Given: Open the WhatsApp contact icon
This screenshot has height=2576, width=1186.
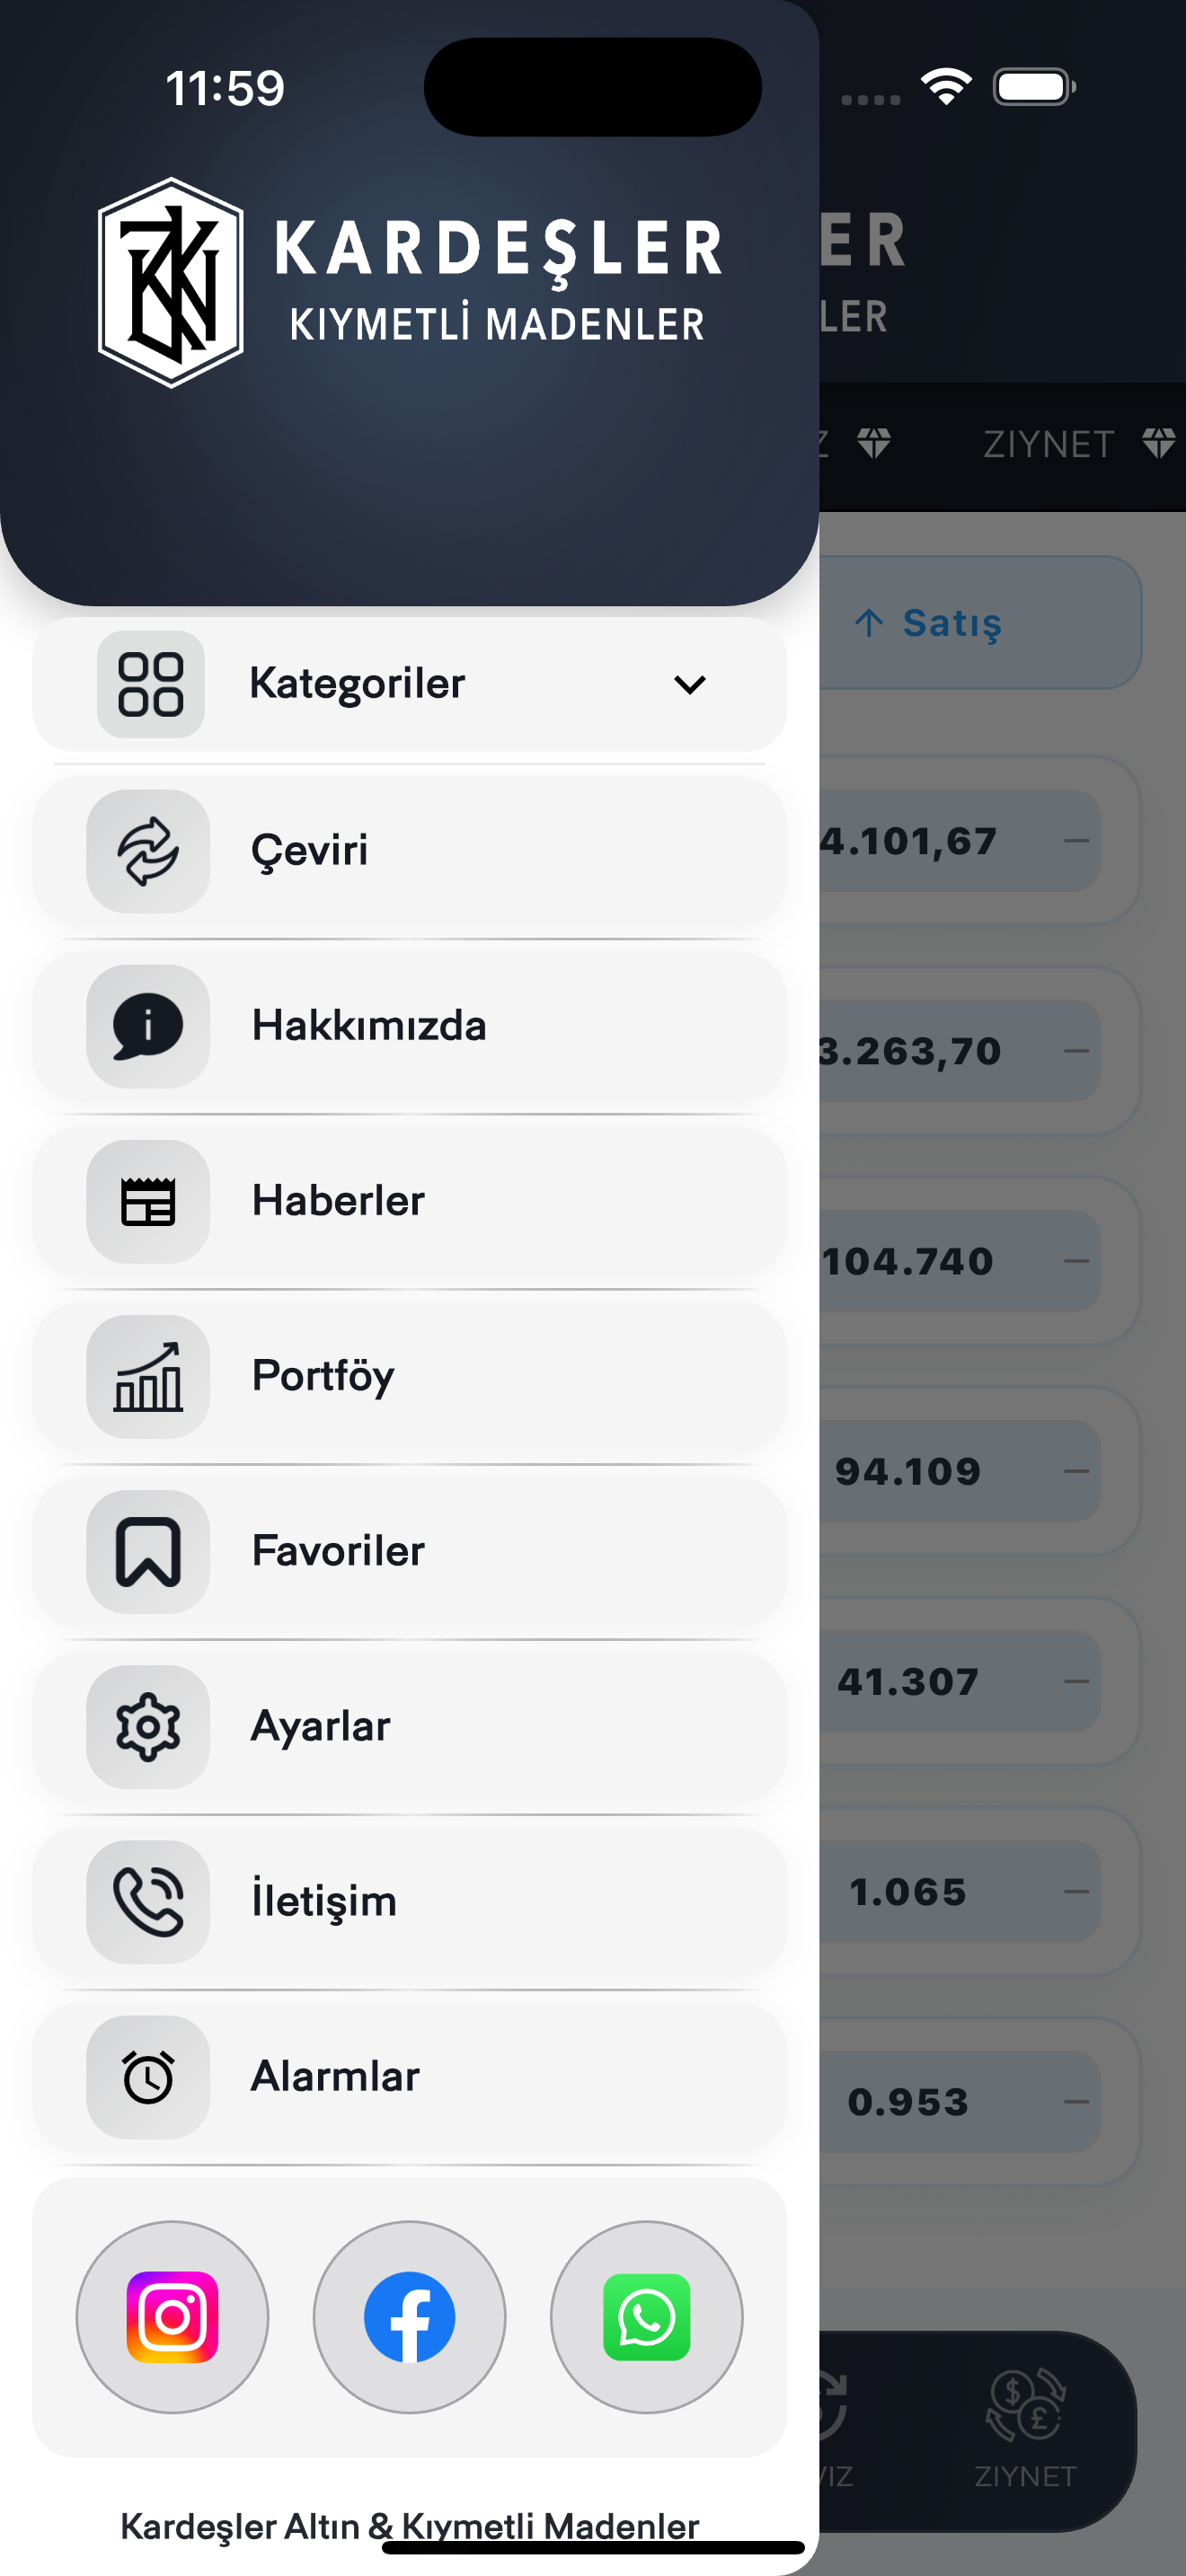Looking at the screenshot, I should pos(646,2316).
